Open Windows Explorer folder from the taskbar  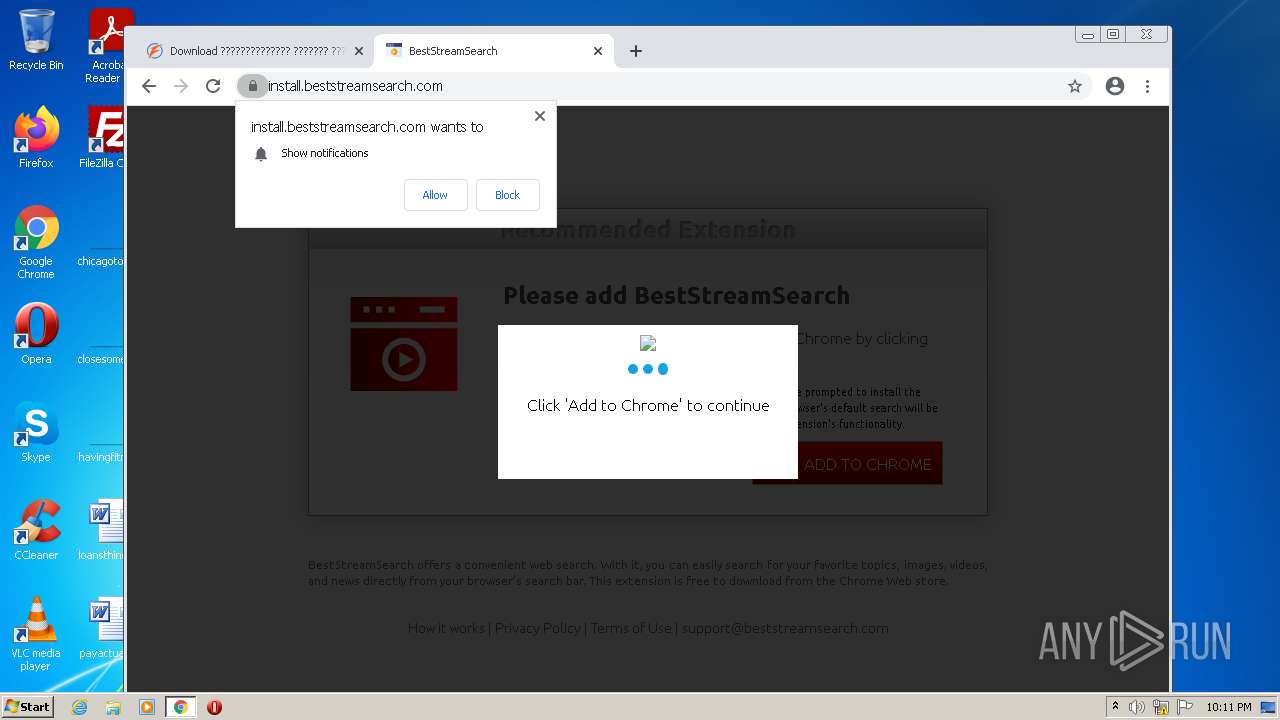113,707
